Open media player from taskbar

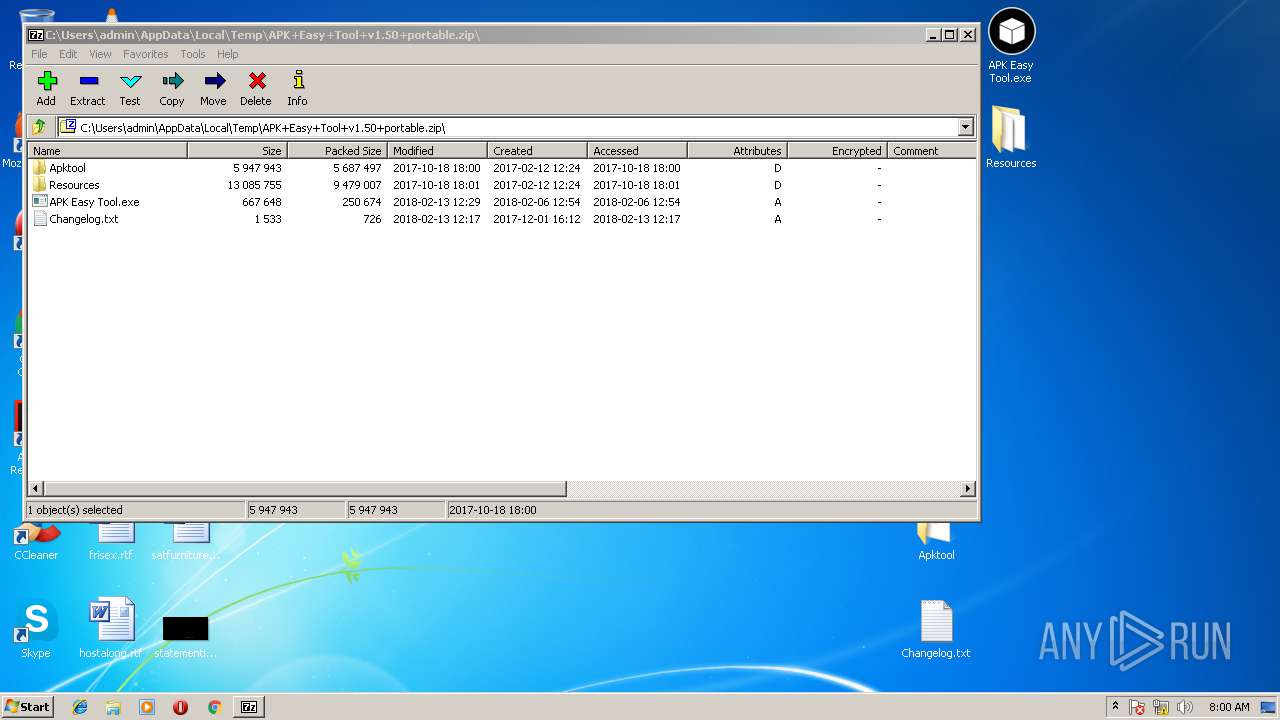(x=147, y=707)
